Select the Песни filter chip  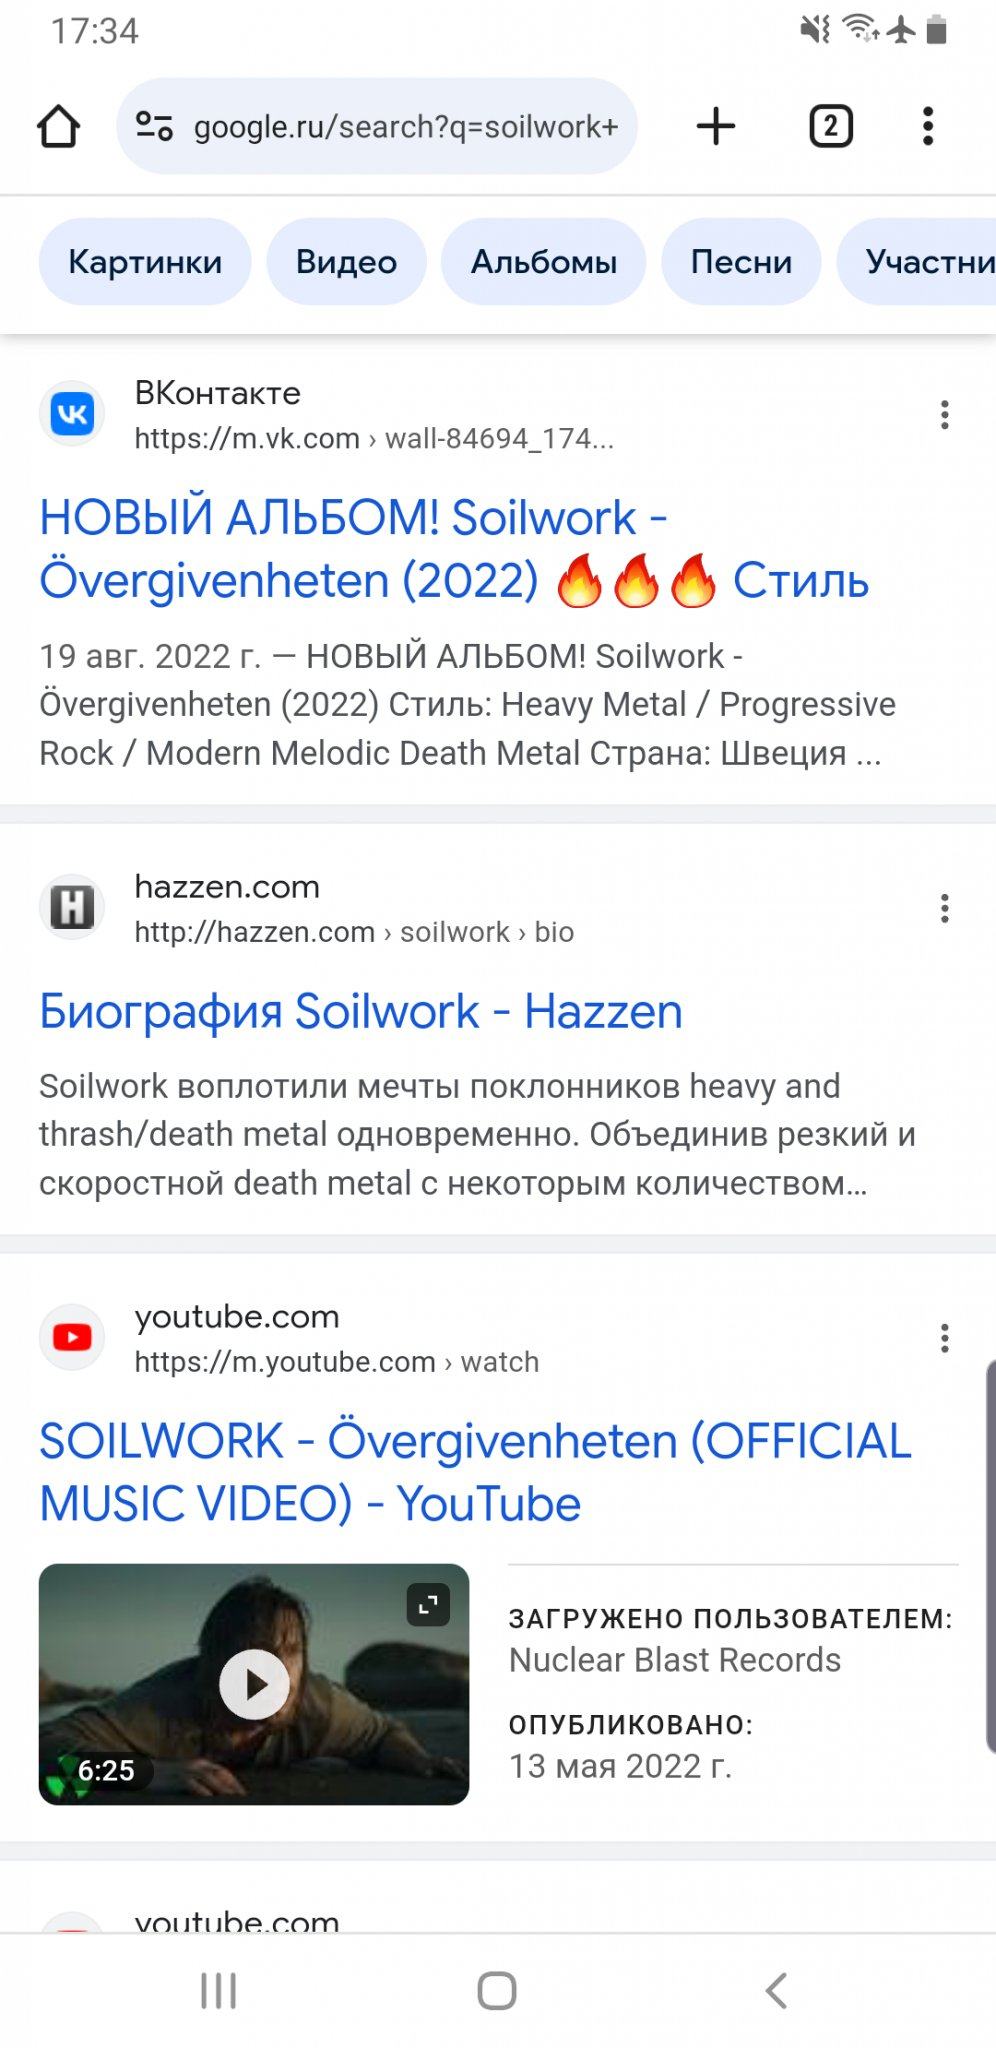[x=741, y=262]
